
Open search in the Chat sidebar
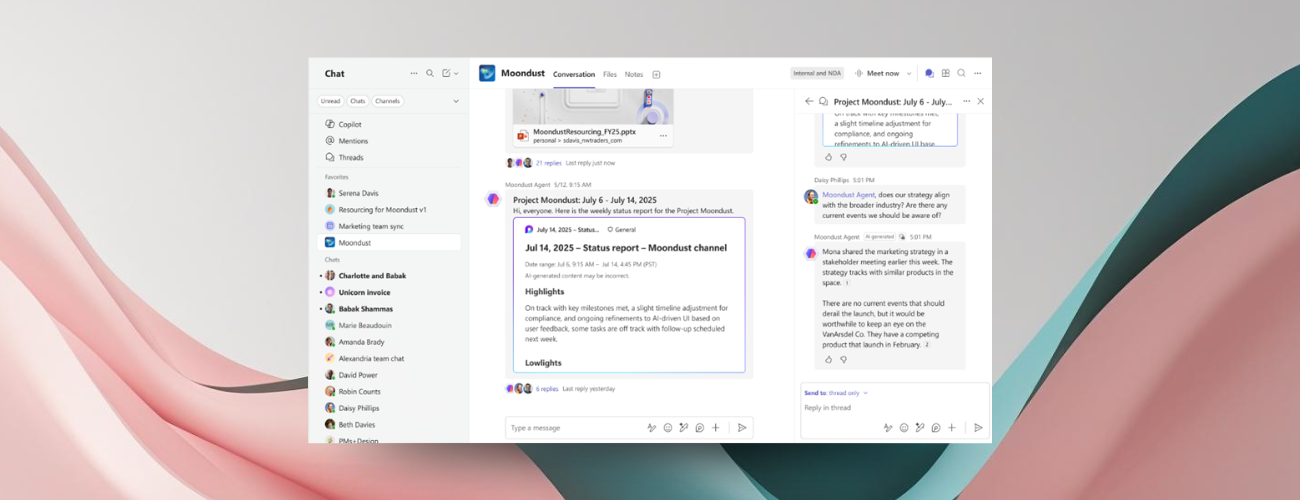pos(430,73)
